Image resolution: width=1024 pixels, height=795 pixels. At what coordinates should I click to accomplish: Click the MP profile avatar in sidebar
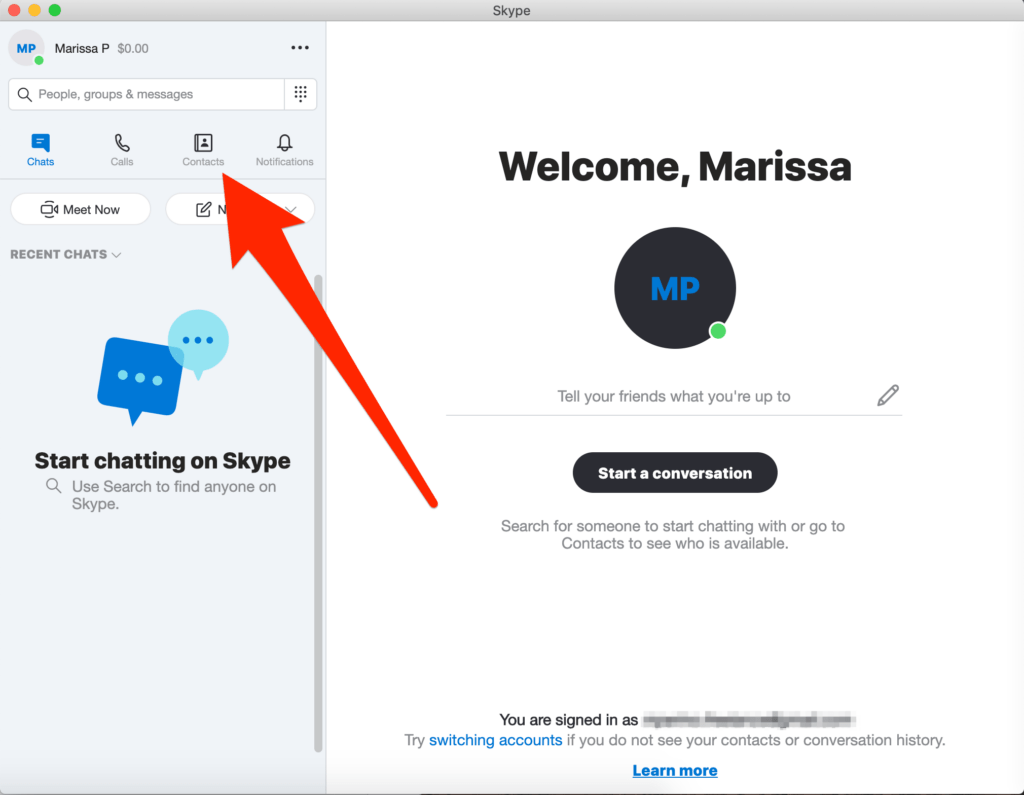pos(26,48)
